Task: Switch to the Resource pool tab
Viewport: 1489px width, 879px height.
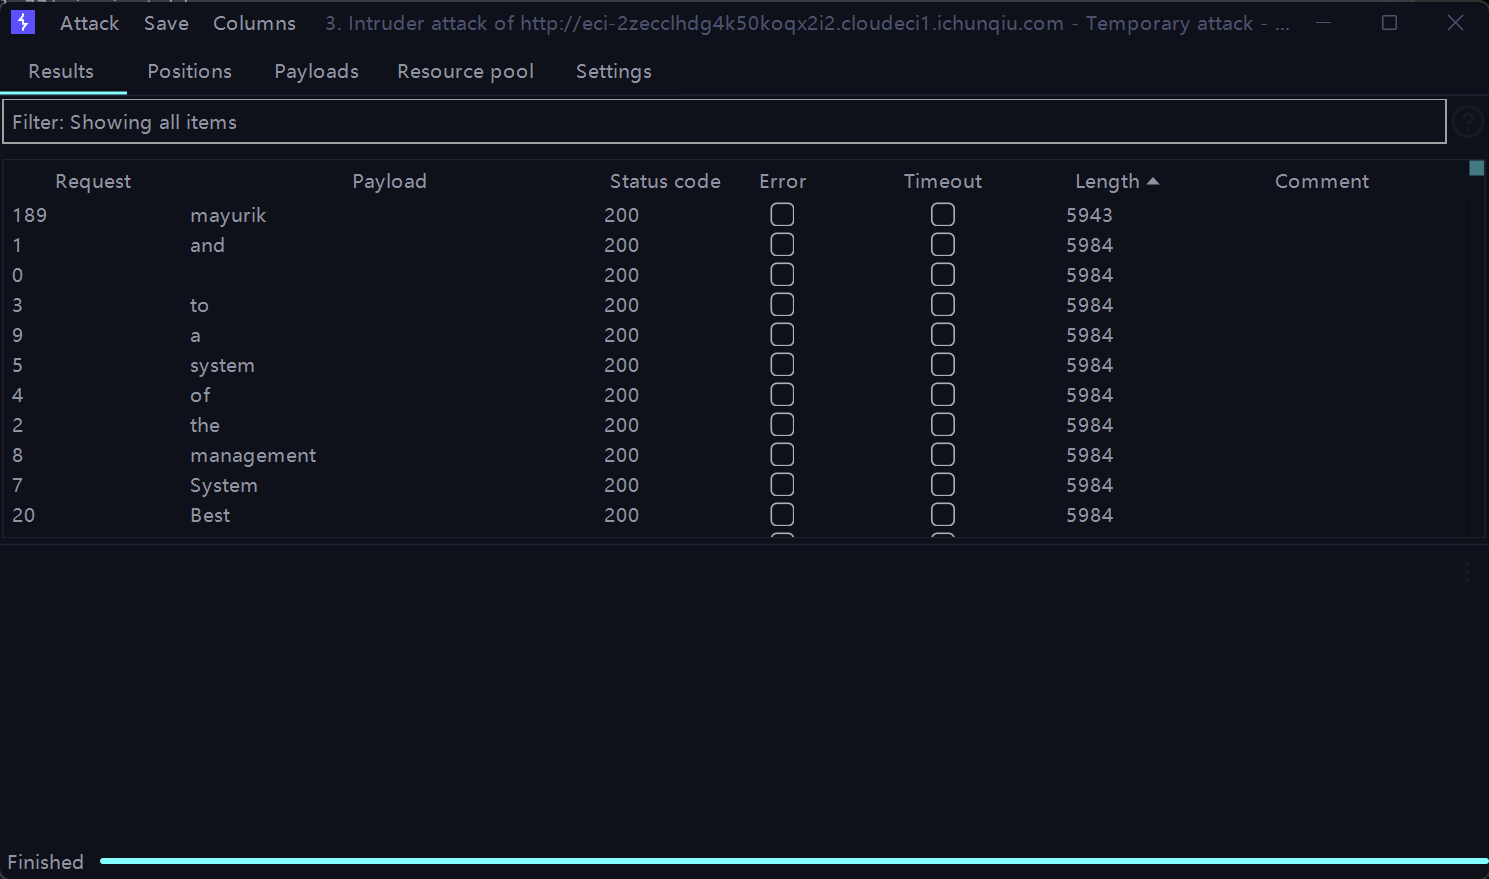Action: coord(465,71)
